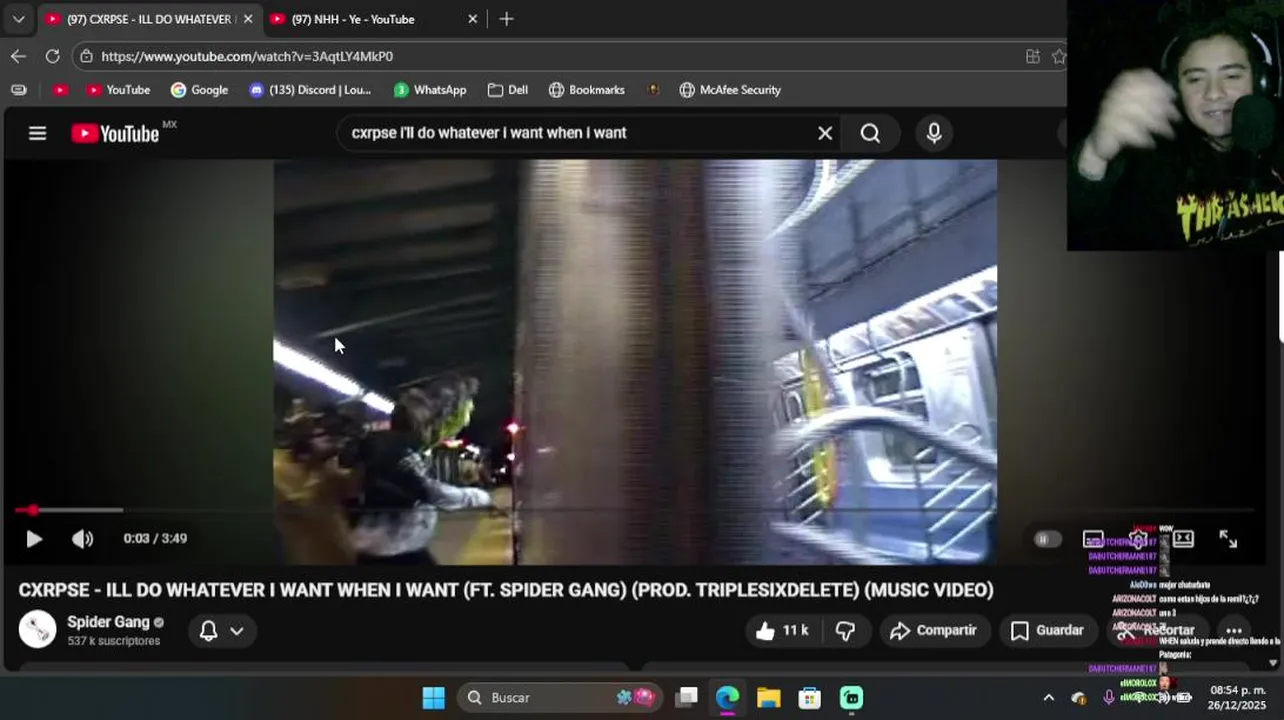Viewport: 1284px width, 720px height.
Task: Open the YouTube text bookmark
Action: coord(118,90)
